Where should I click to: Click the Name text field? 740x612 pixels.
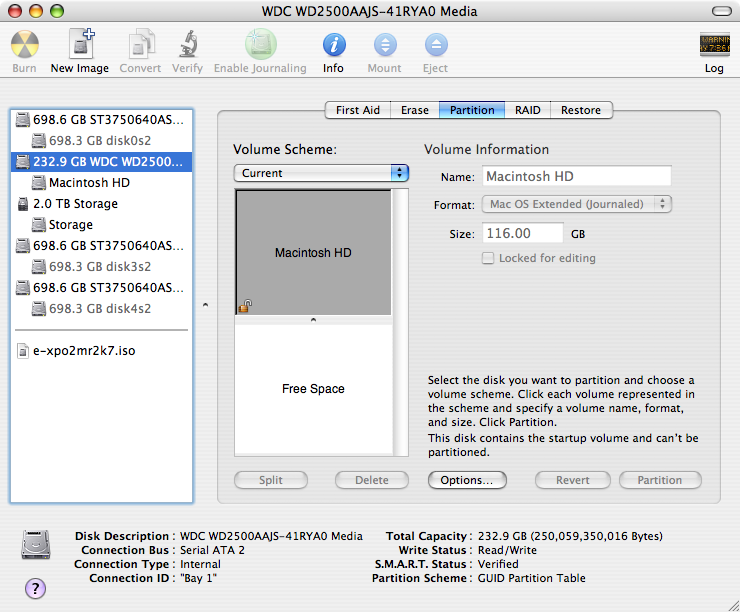(x=576, y=176)
